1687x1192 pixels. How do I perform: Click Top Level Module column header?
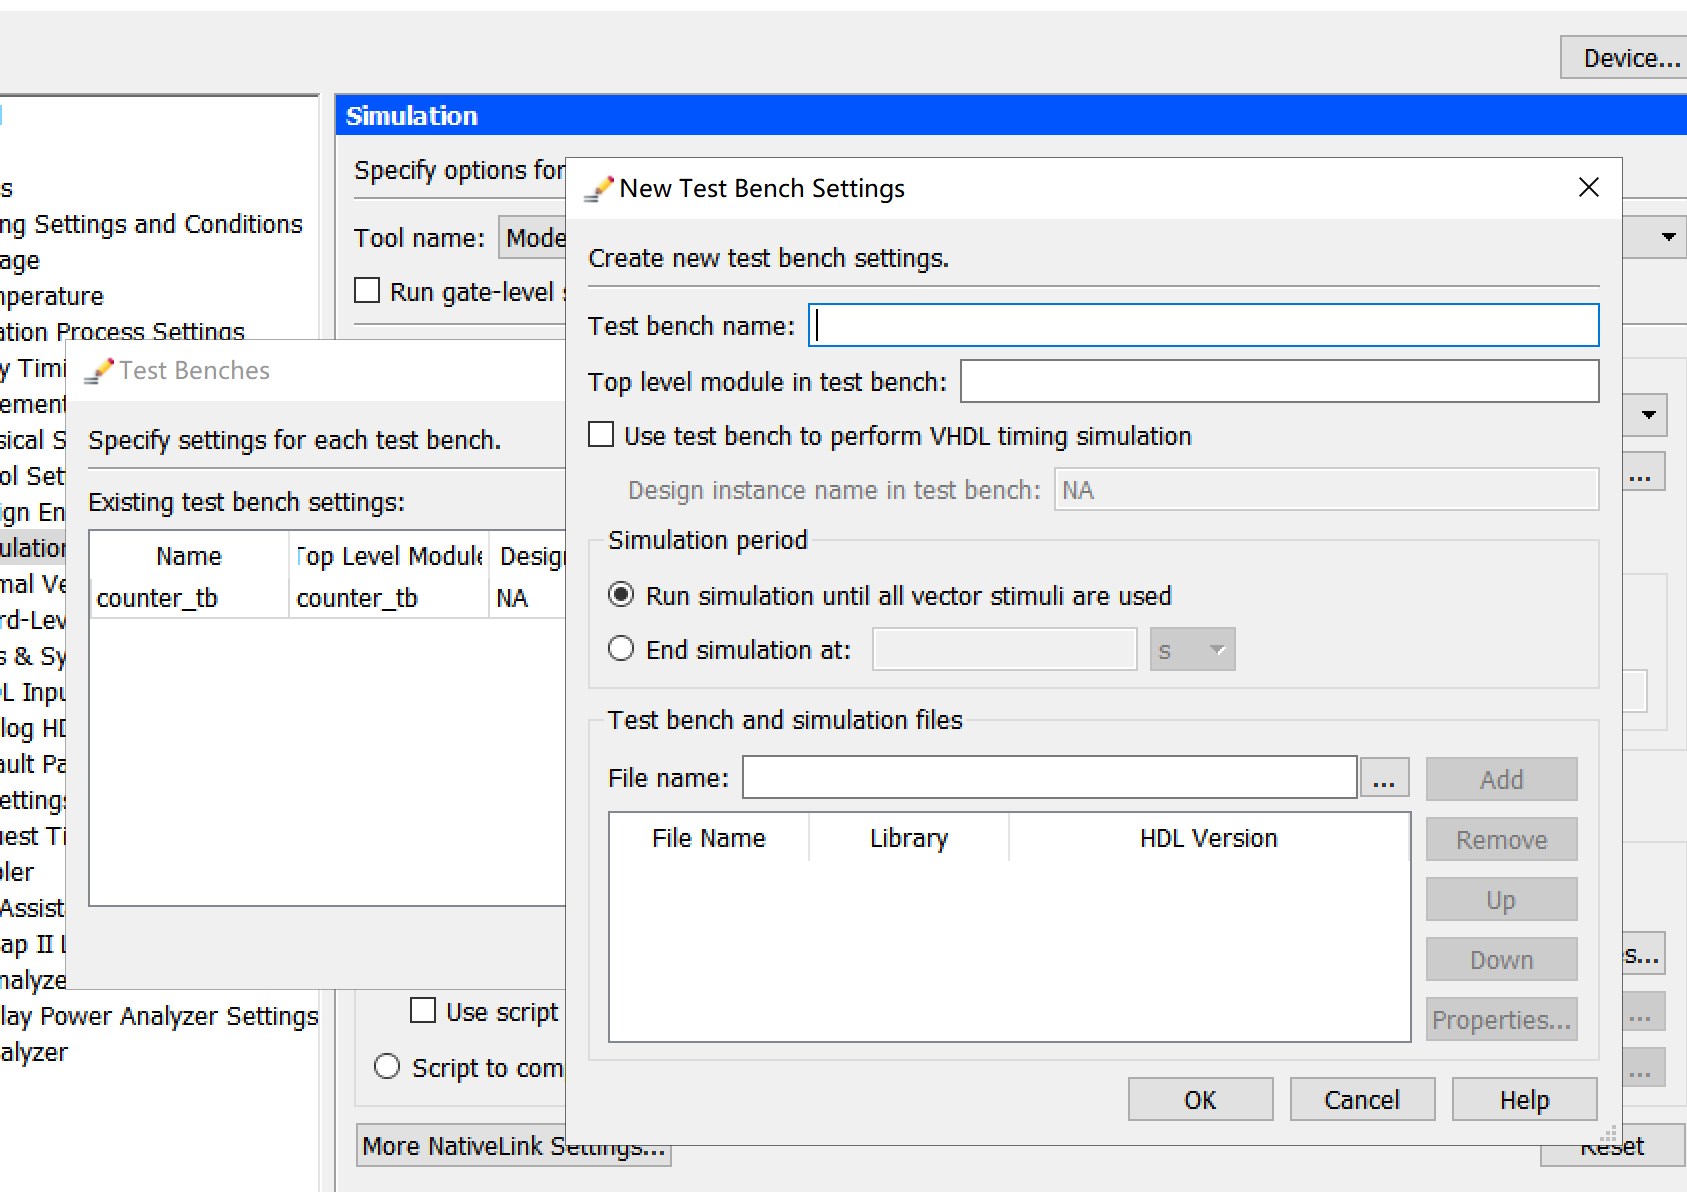tap(389, 556)
